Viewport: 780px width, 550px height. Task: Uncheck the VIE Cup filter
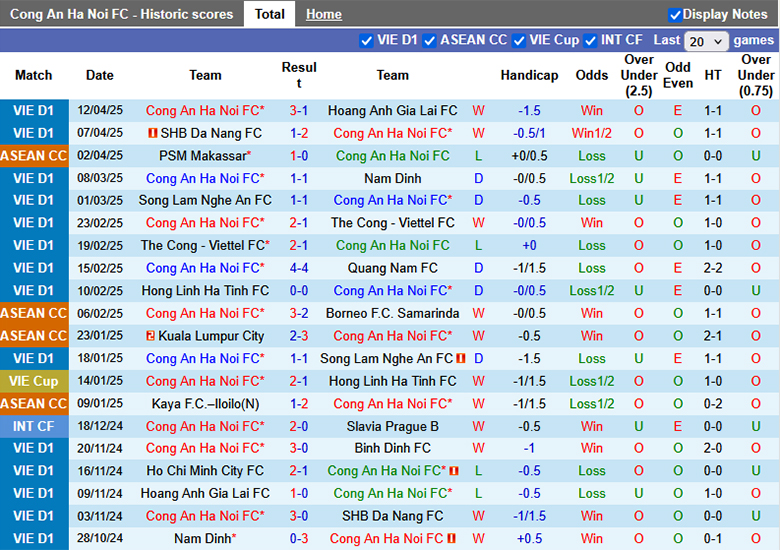click(x=518, y=41)
